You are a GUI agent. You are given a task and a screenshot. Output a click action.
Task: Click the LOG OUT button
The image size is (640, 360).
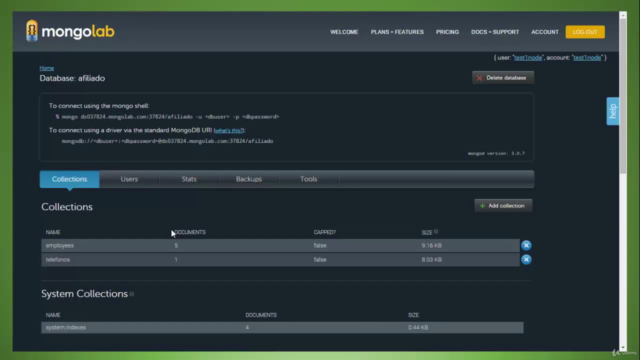point(585,32)
